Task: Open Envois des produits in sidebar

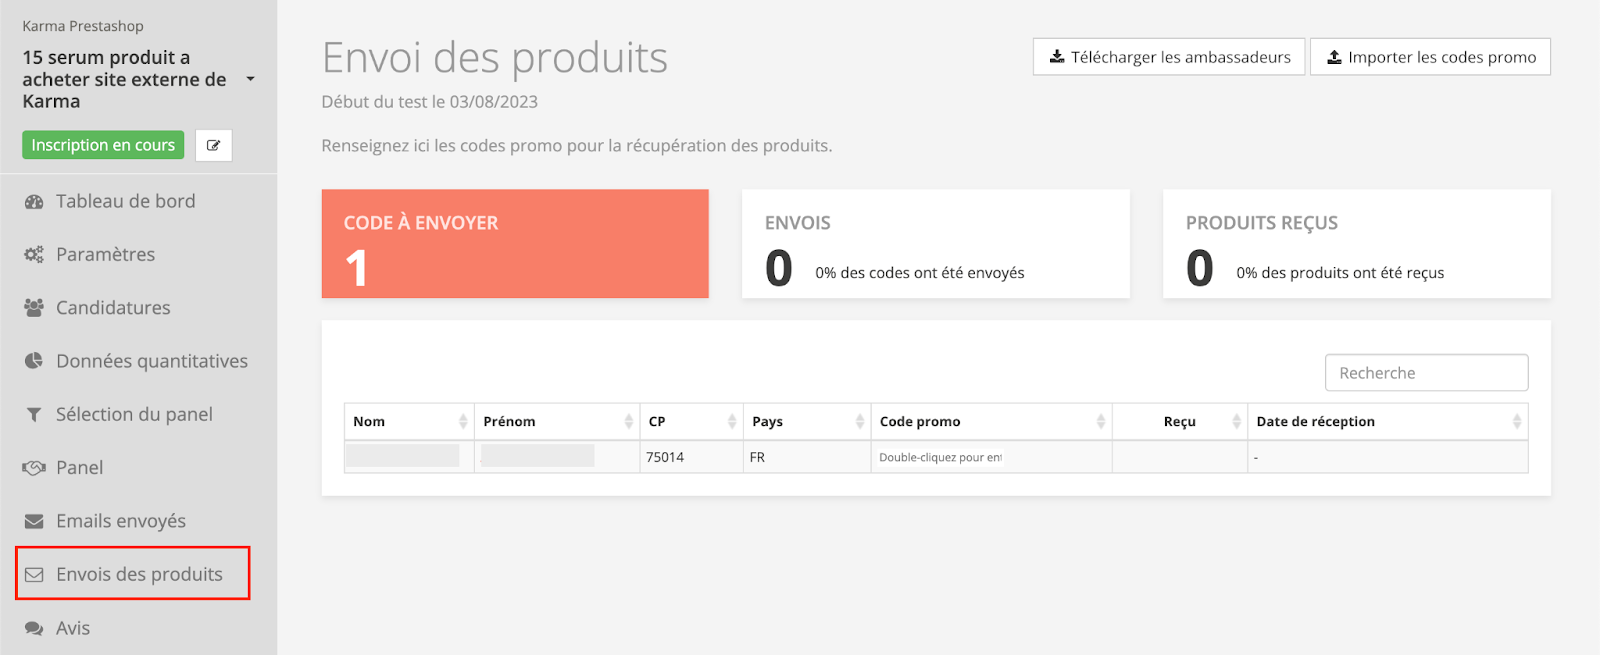Action: coord(138,574)
